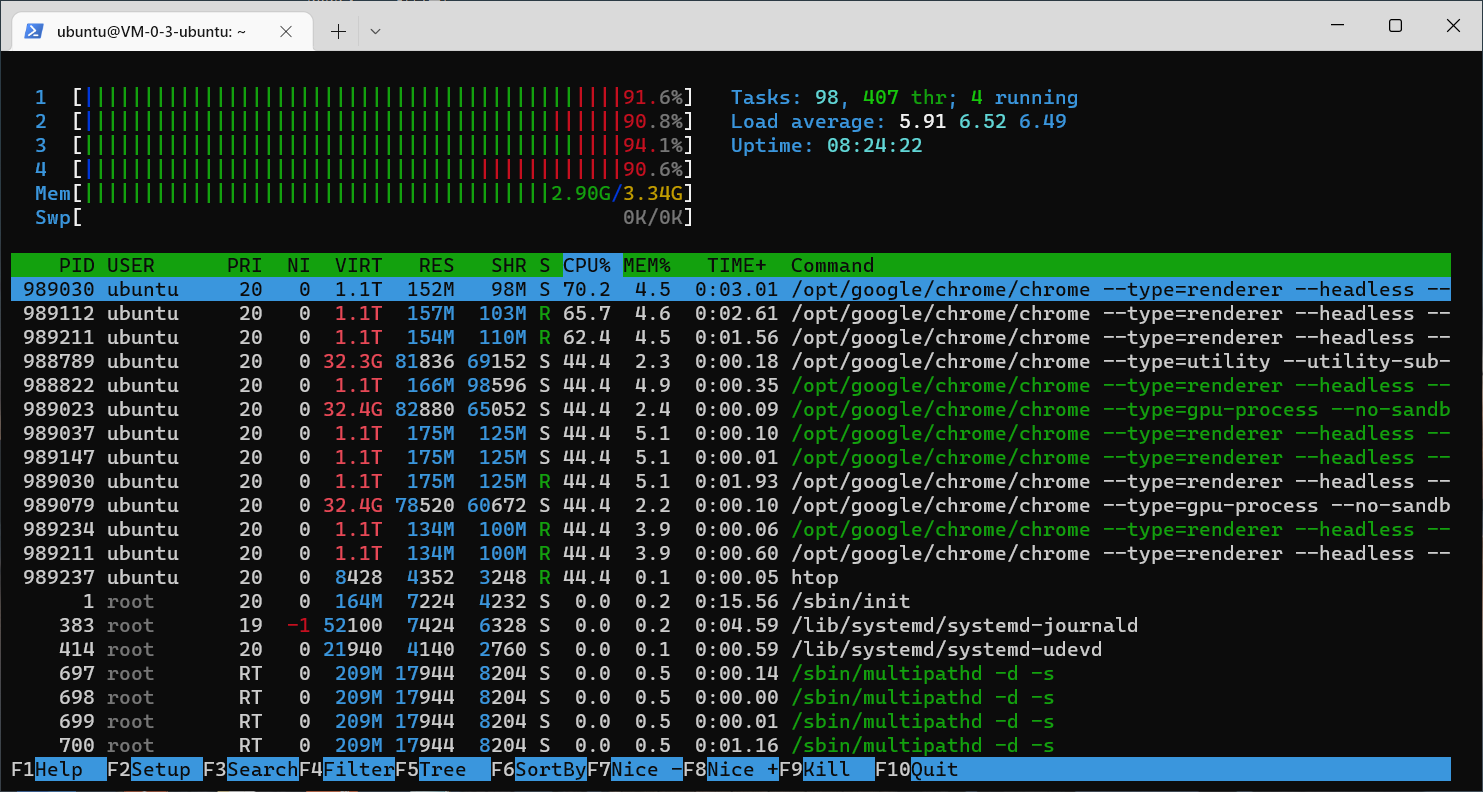Select multipathd thread with PID 697

coord(731,673)
